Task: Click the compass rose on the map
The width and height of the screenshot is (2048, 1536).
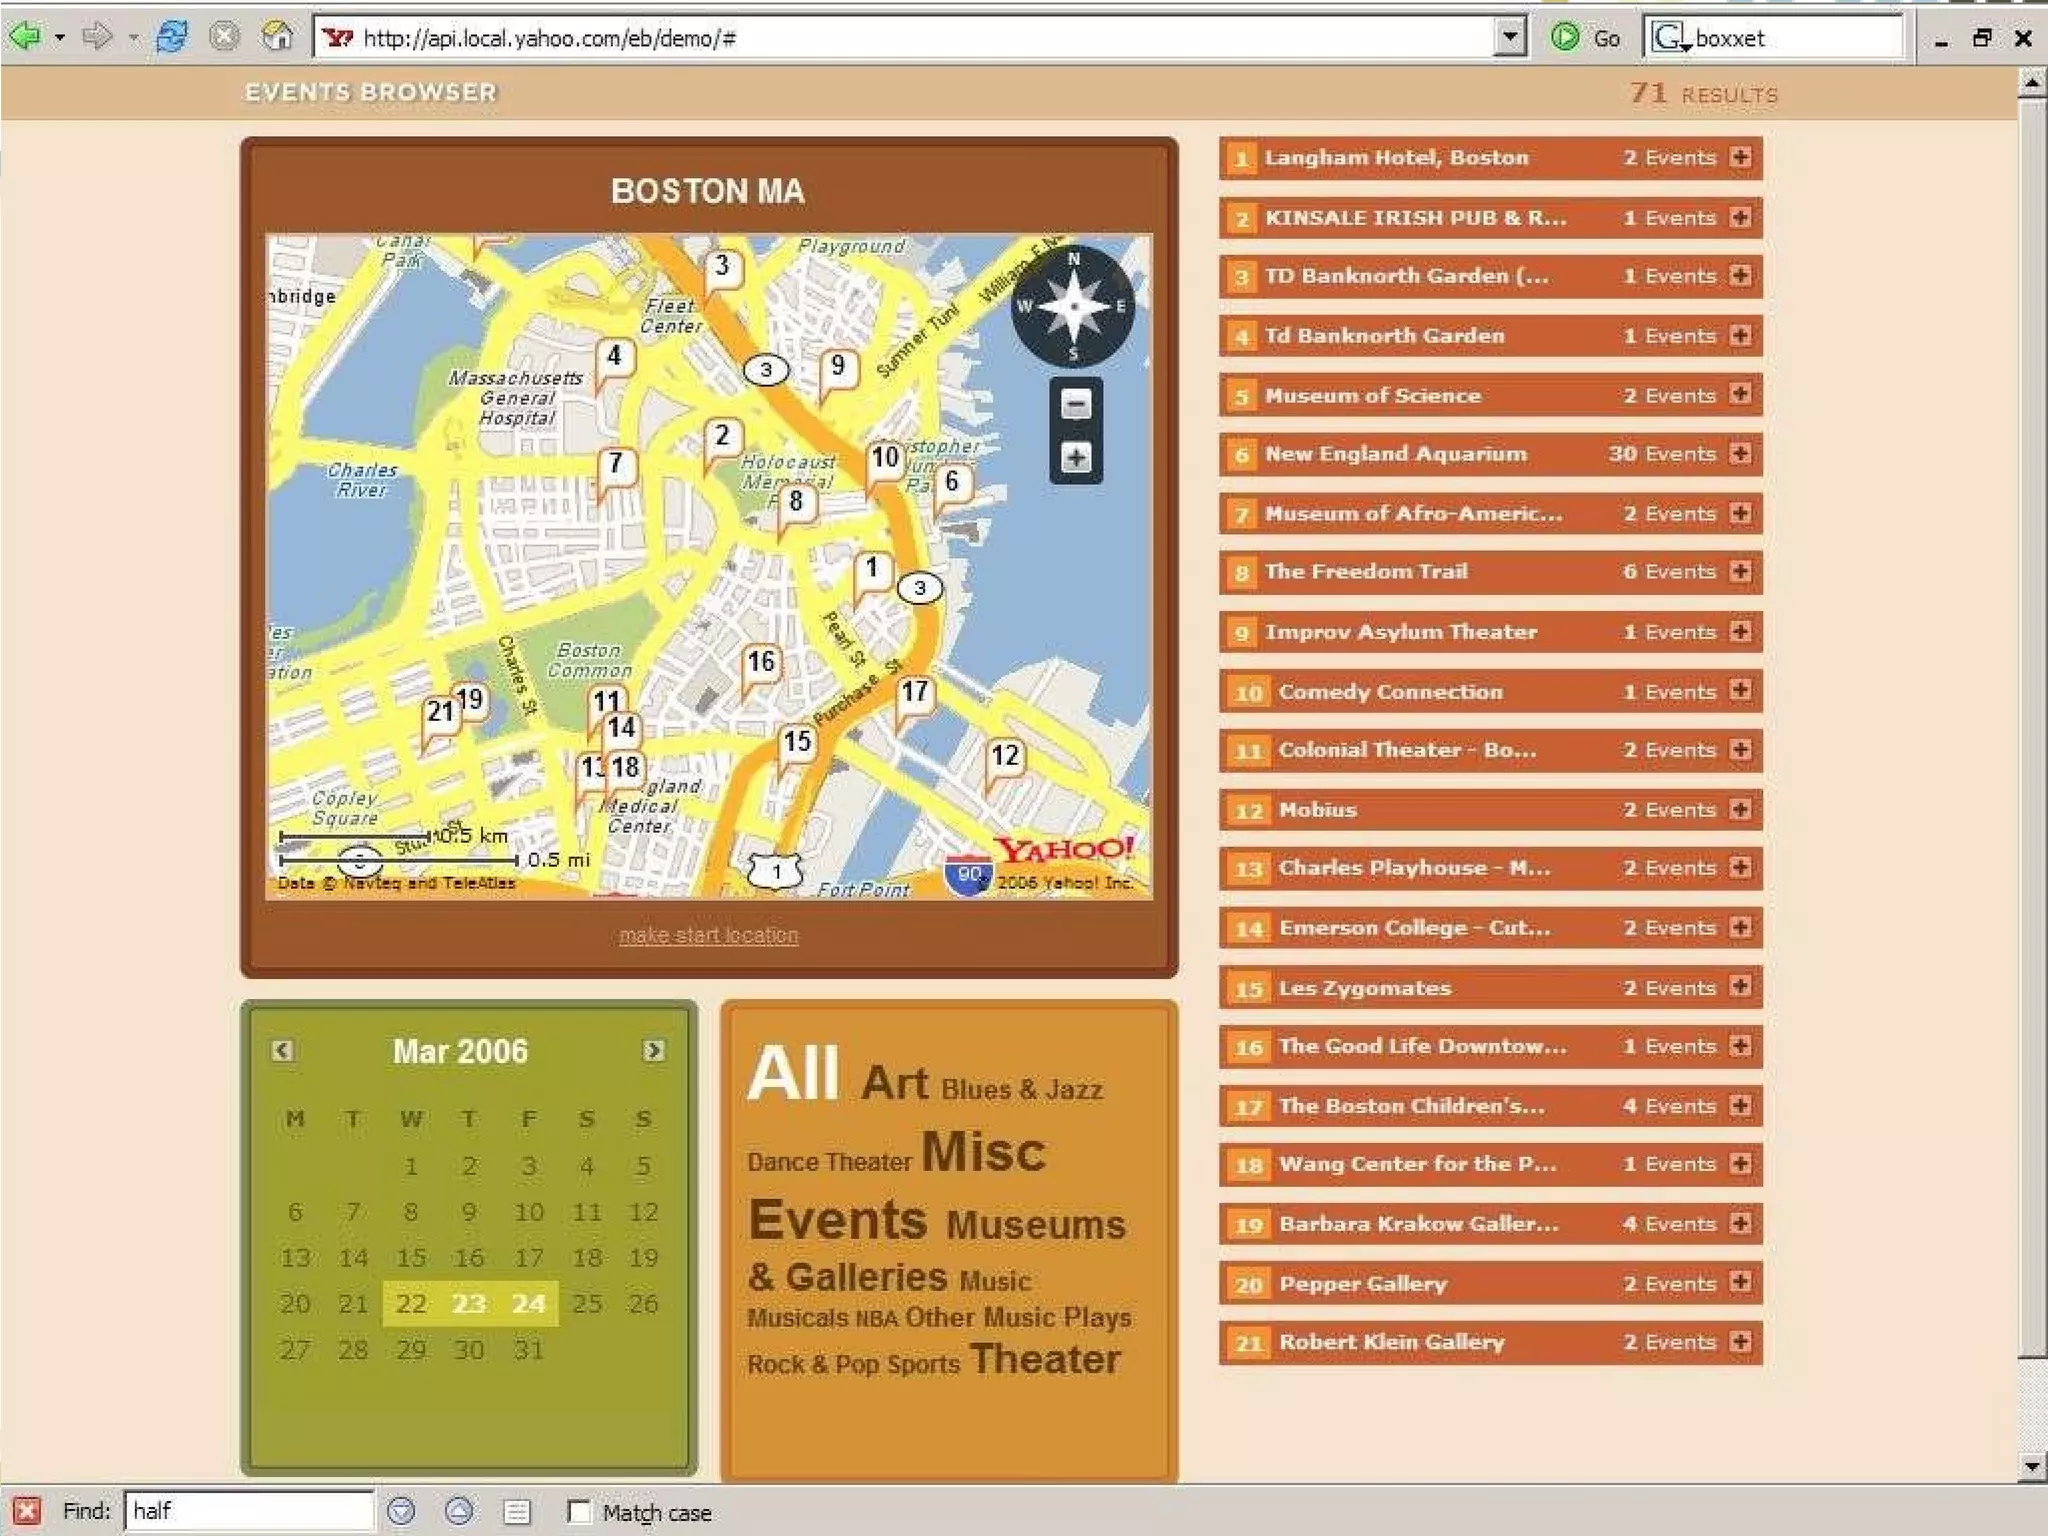Action: (1072, 305)
